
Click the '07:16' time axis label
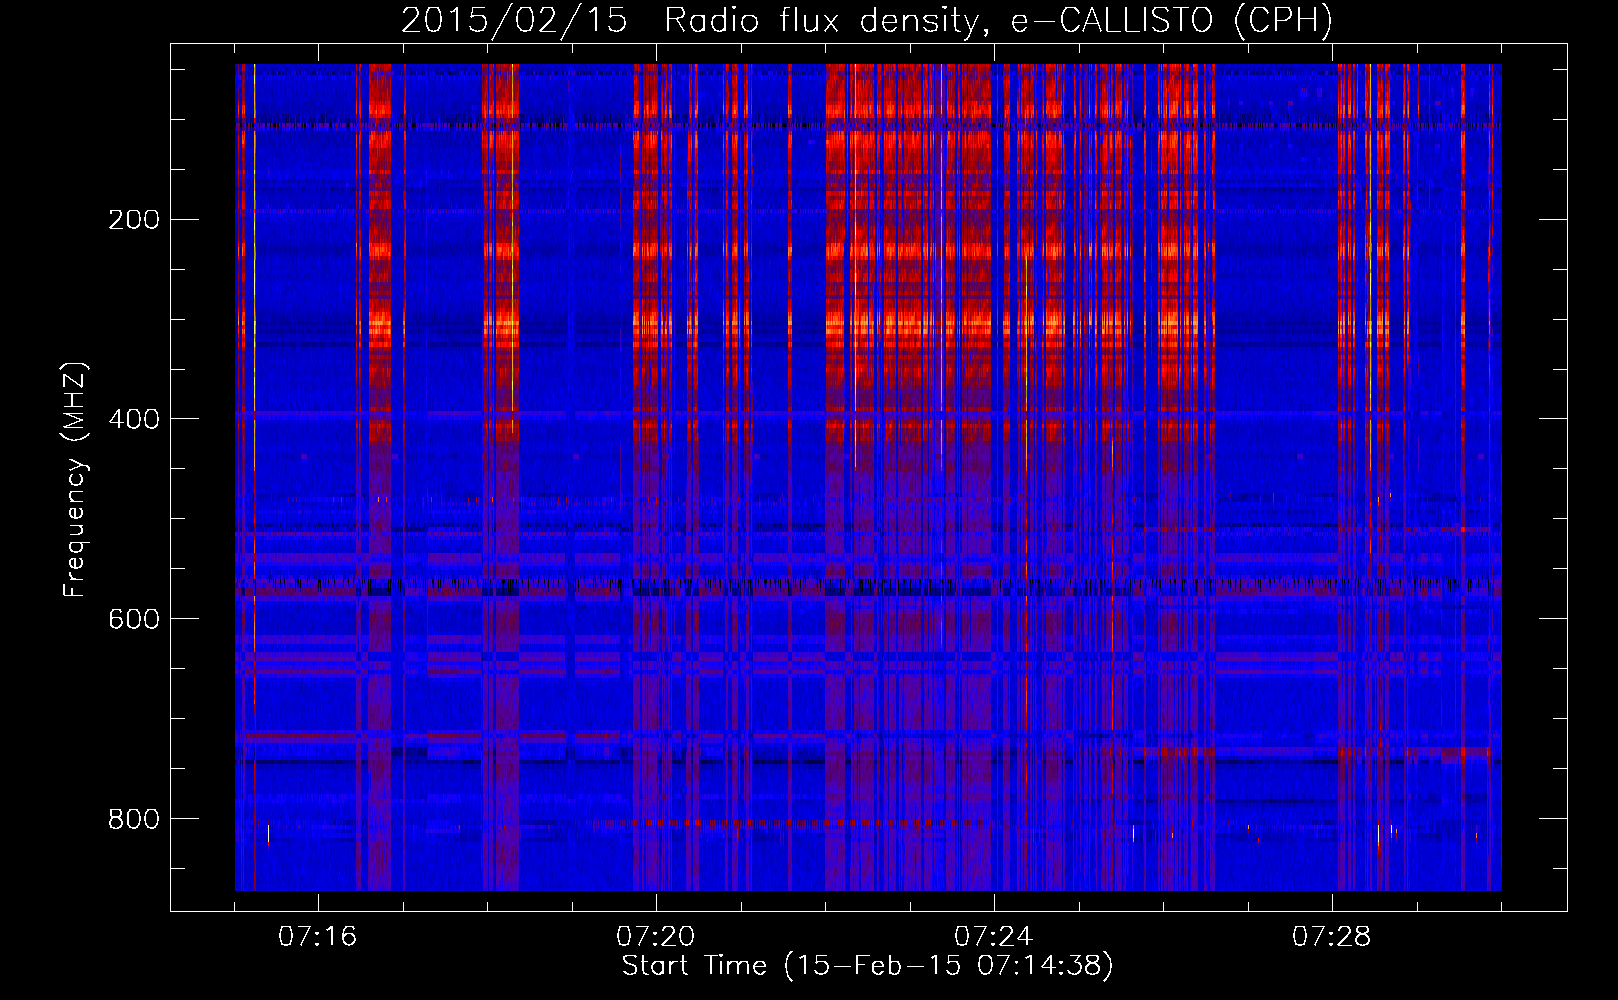(x=318, y=937)
